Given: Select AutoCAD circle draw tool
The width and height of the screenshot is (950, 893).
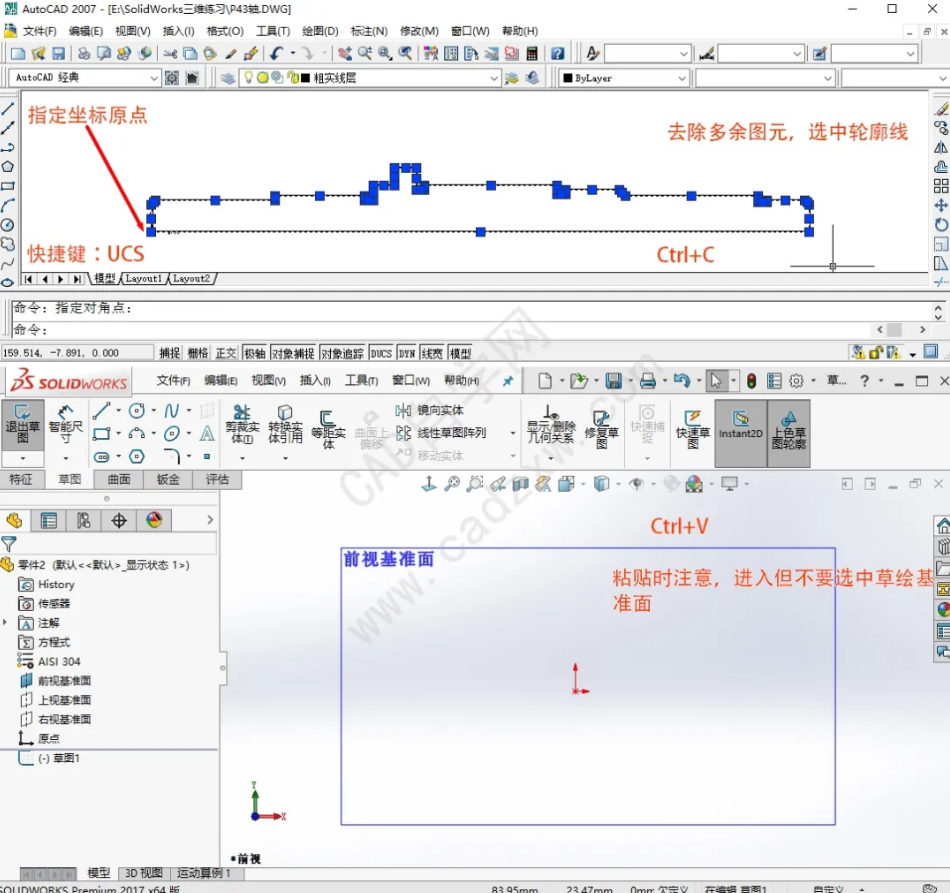Looking at the screenshot, I should pyautogui.click(x=7, y=225).
